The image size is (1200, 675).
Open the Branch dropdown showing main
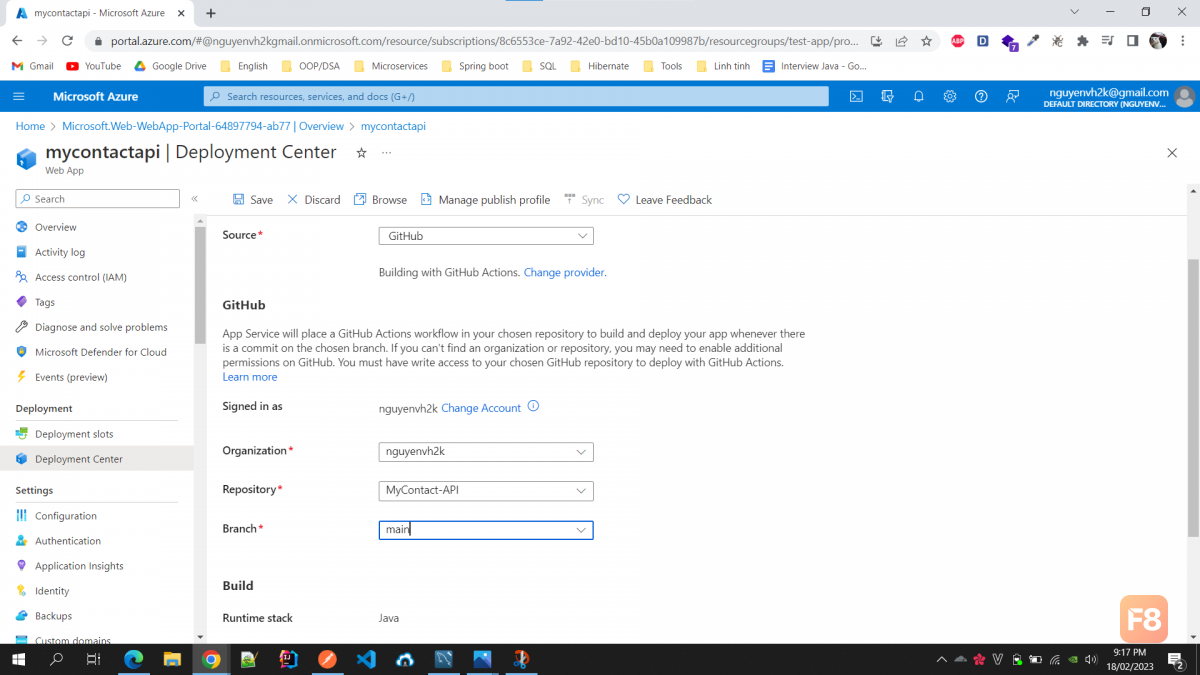point(486,530)
